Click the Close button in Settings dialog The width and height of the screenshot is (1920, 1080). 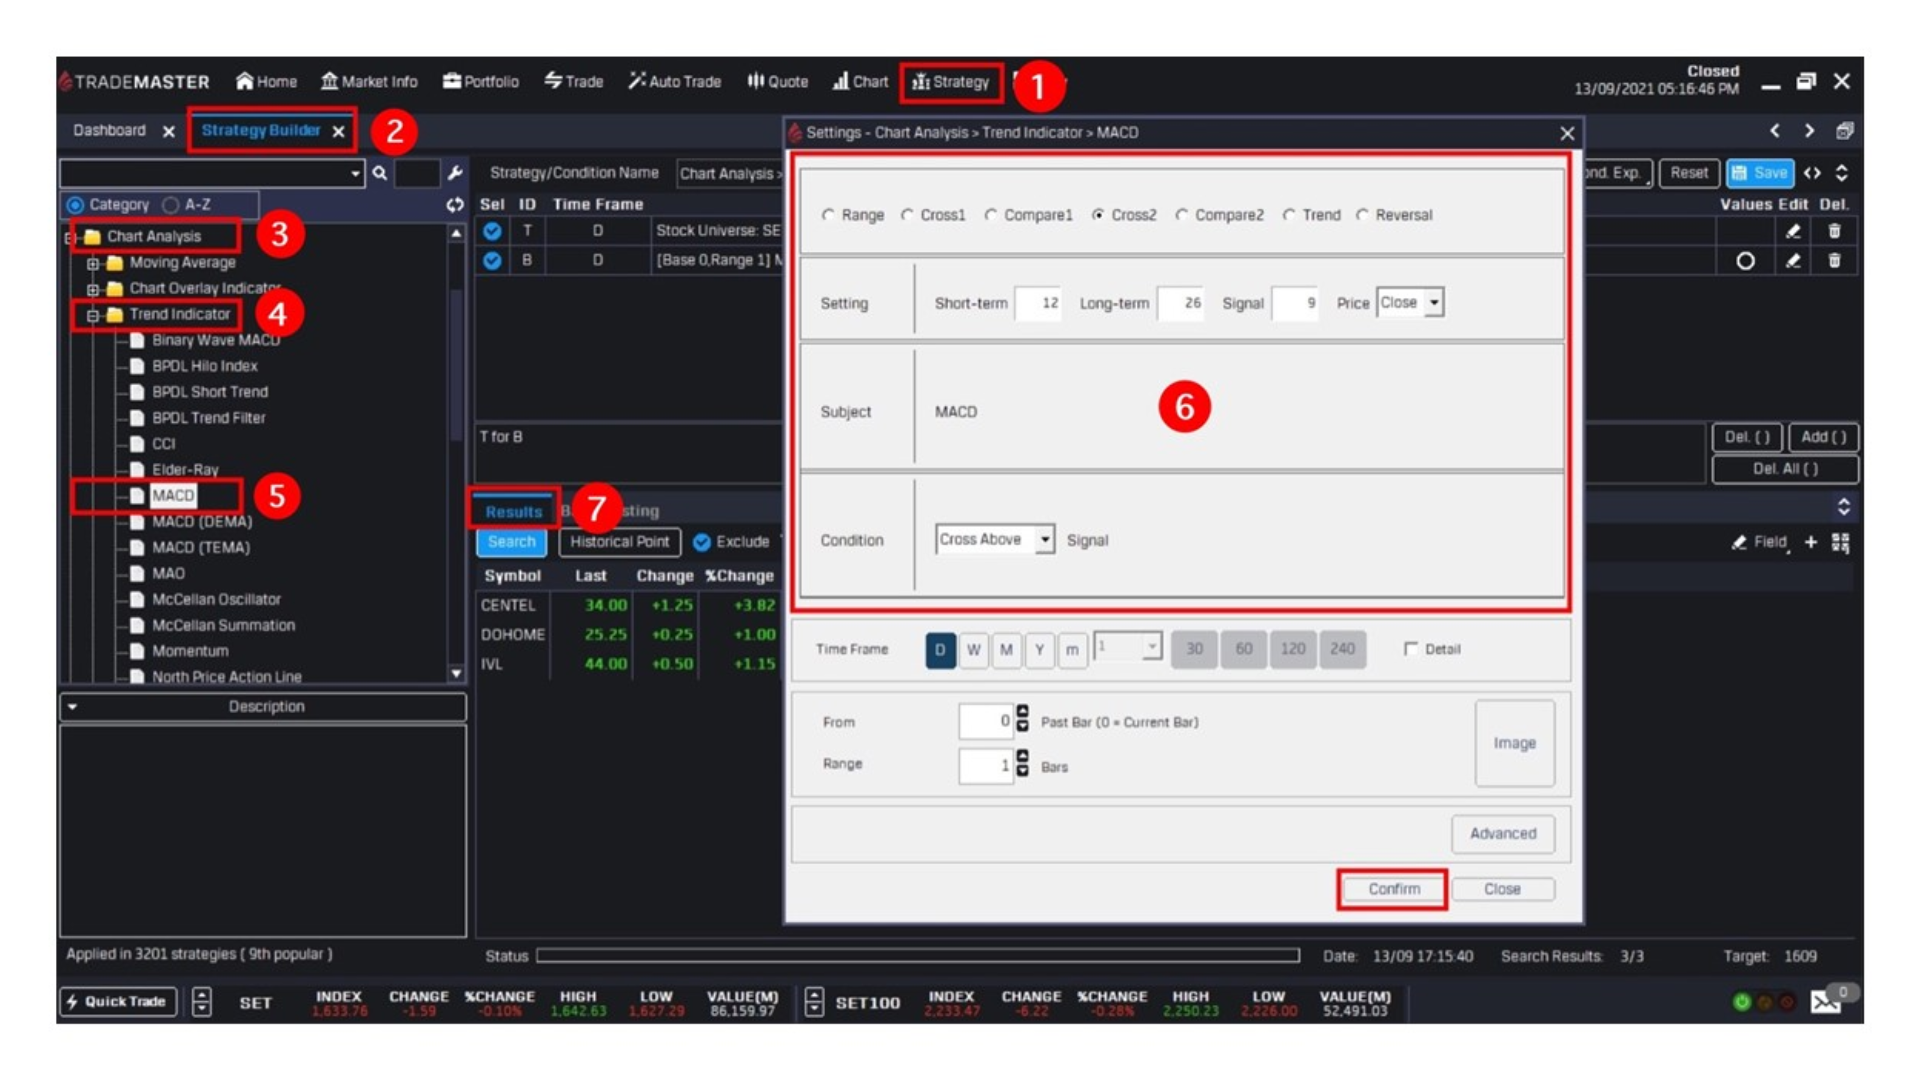click(1502, 889)
